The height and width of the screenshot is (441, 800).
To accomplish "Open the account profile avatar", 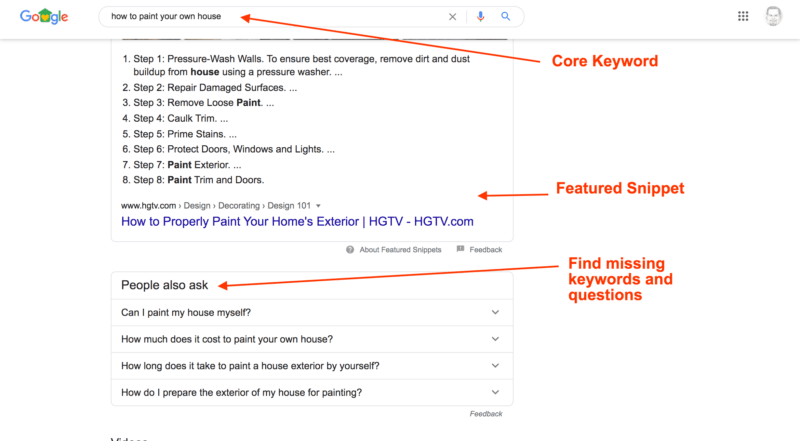I will point(773,16).
